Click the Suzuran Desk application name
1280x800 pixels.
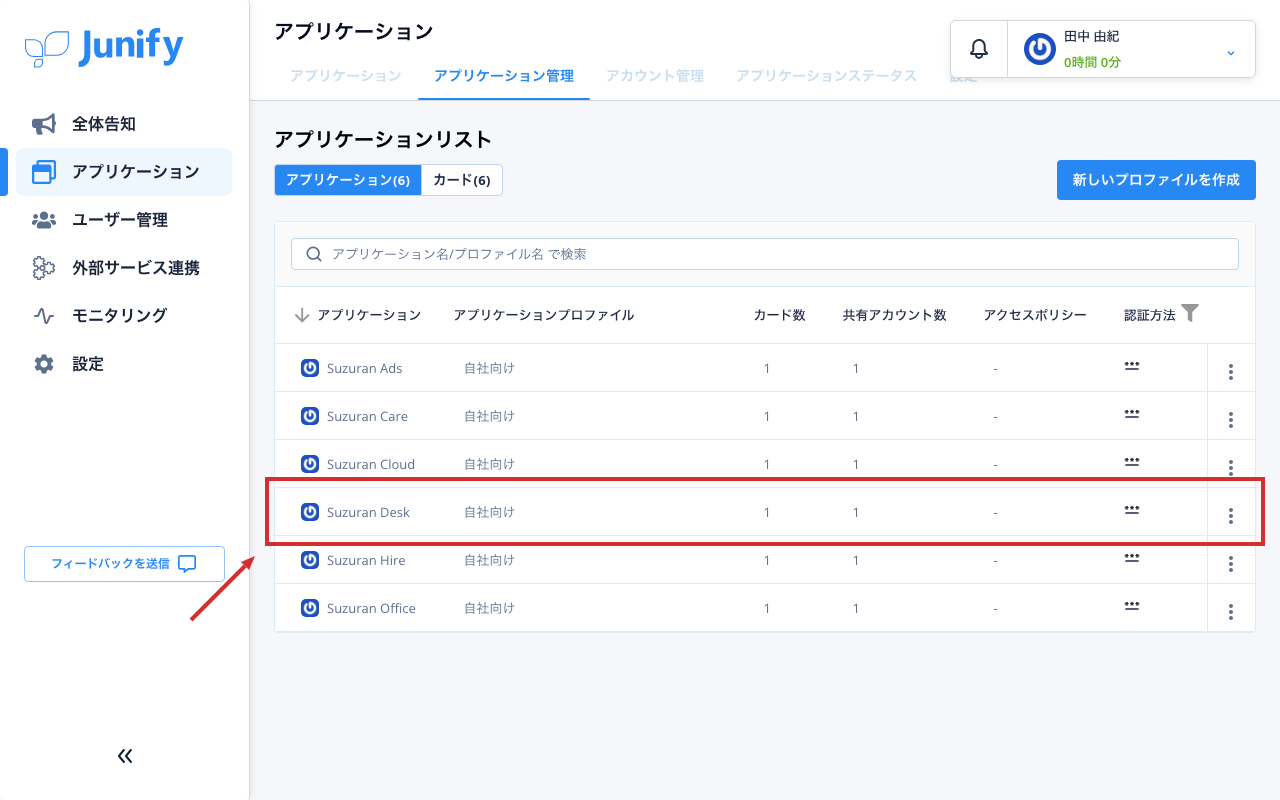click(368, 512)
